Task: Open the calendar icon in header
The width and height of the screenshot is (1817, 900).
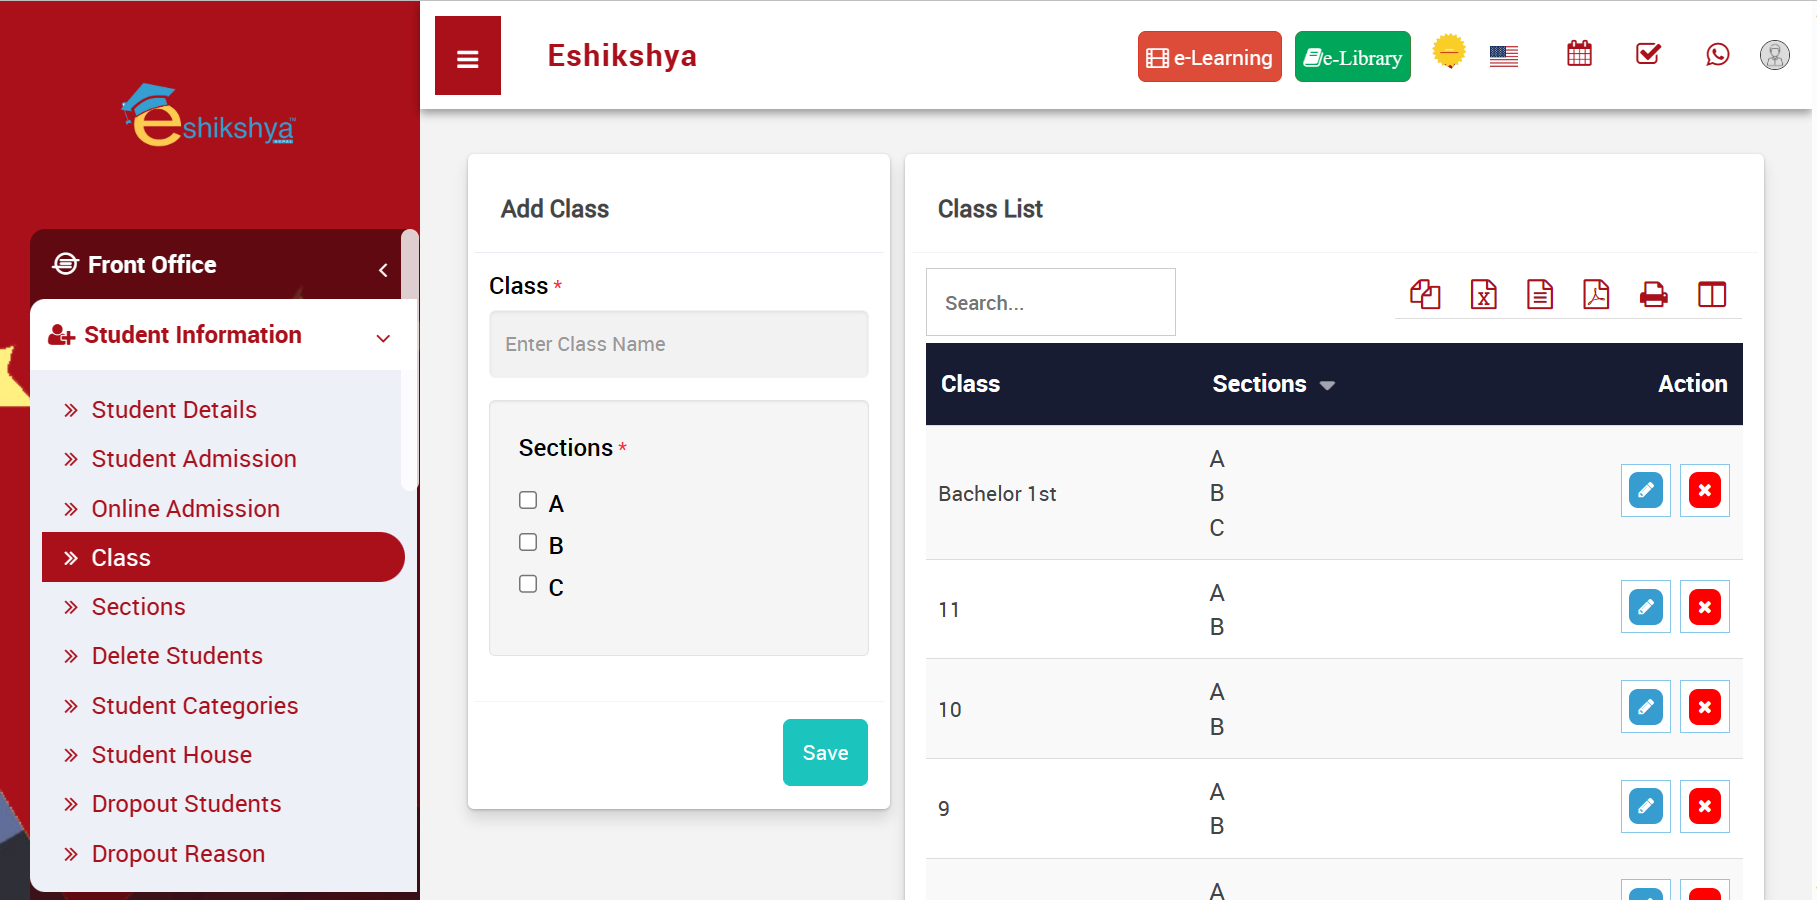Action: click(1579, 54)
